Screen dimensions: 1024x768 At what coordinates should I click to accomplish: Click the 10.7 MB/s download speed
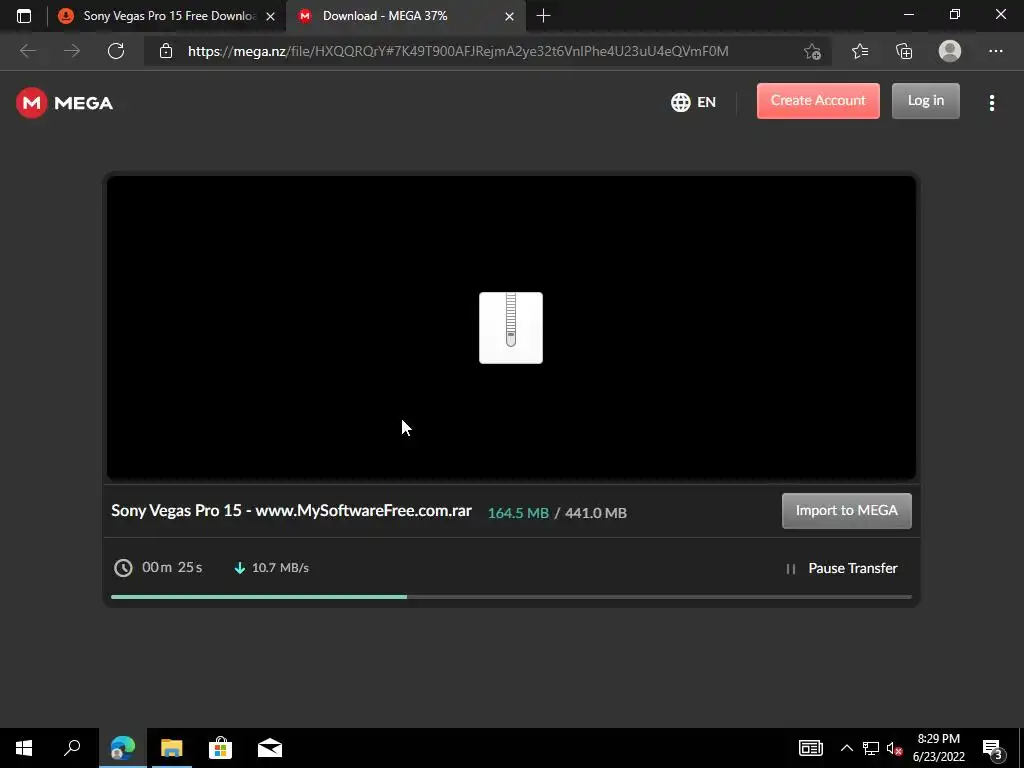pos(280,568)
